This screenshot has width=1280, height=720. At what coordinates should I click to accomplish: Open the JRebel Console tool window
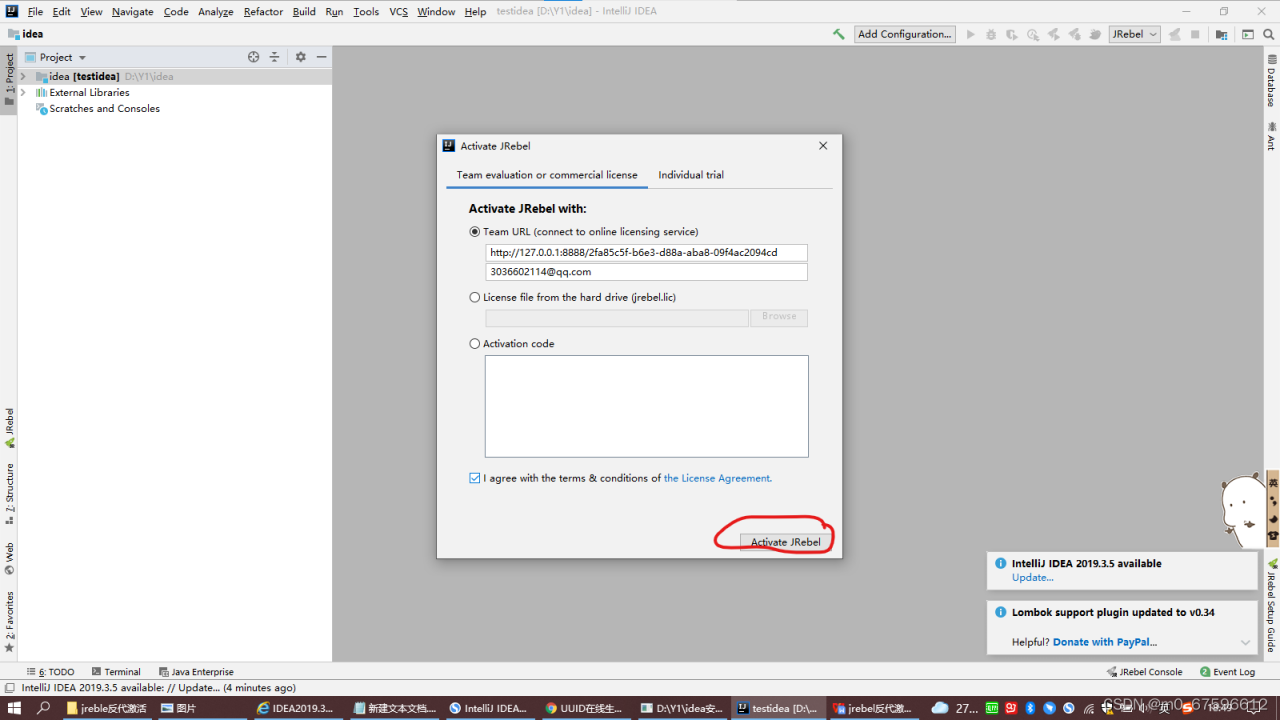[1144, 672]
